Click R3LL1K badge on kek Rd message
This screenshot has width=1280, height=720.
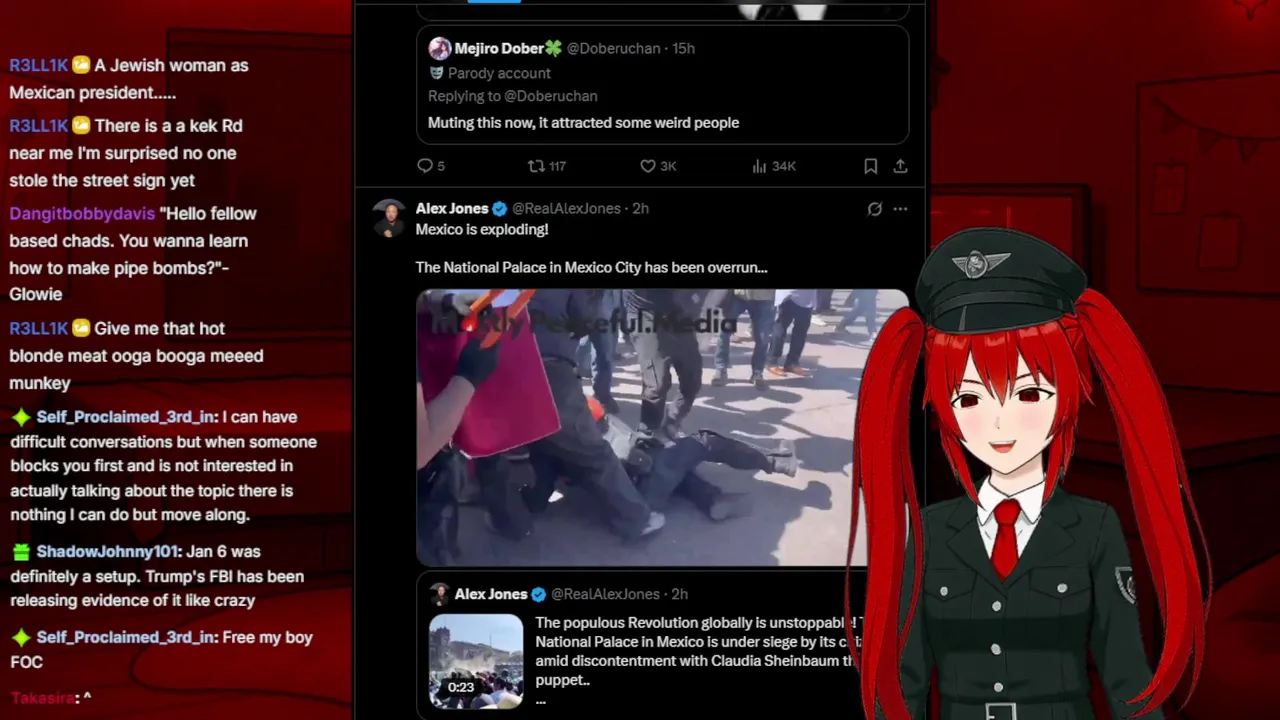(81, 126)
